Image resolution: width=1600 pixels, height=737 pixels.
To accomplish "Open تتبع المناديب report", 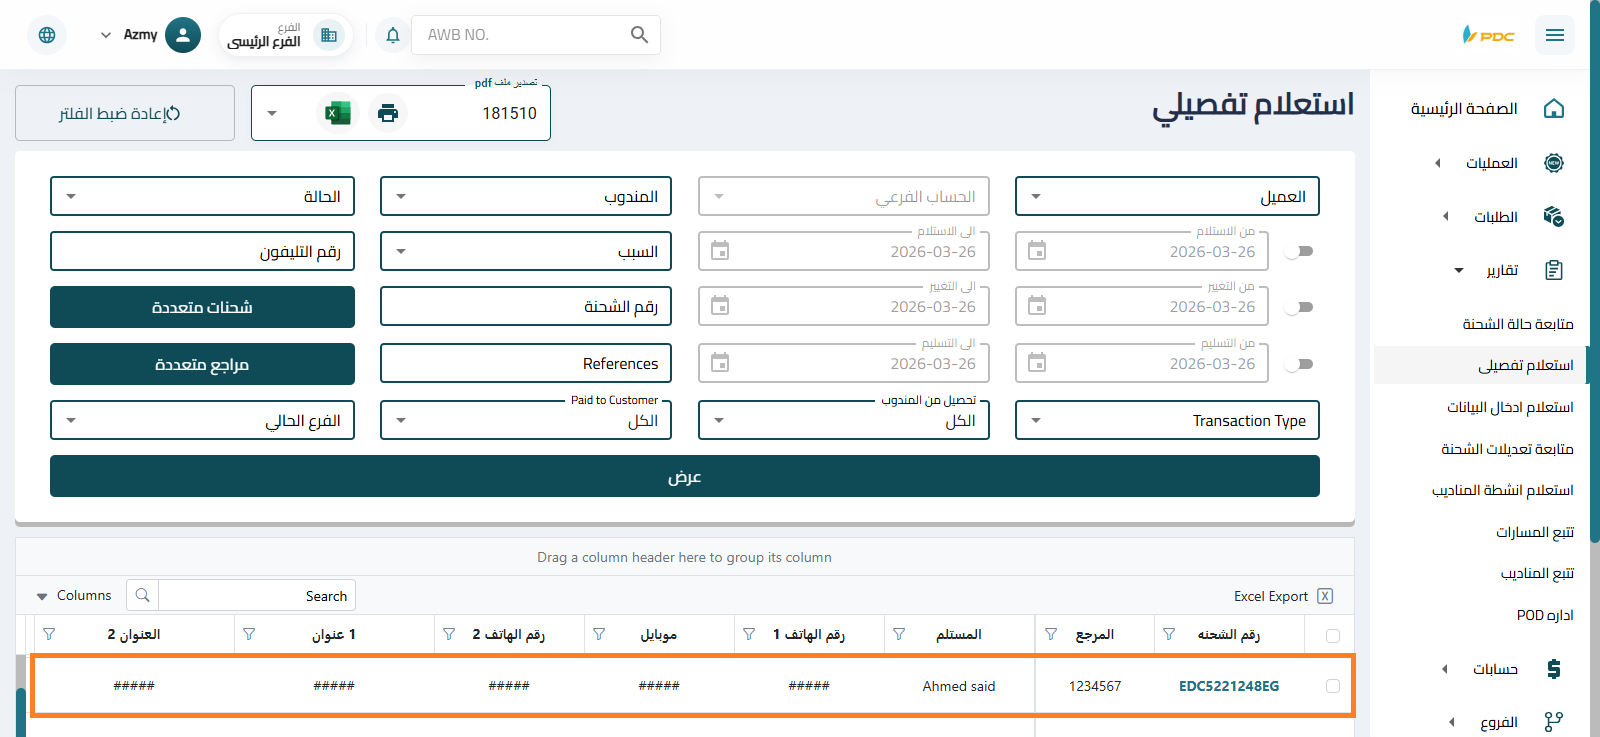I will 1537,573.
